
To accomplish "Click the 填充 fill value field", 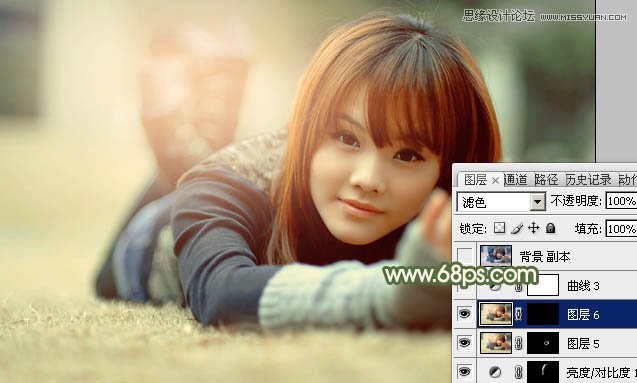I will click(621, 229).
